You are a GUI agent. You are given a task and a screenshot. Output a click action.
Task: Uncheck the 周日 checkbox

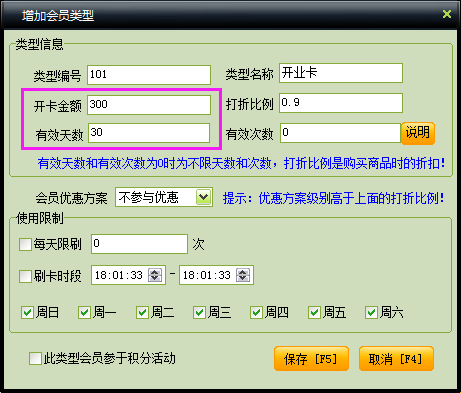27,313
